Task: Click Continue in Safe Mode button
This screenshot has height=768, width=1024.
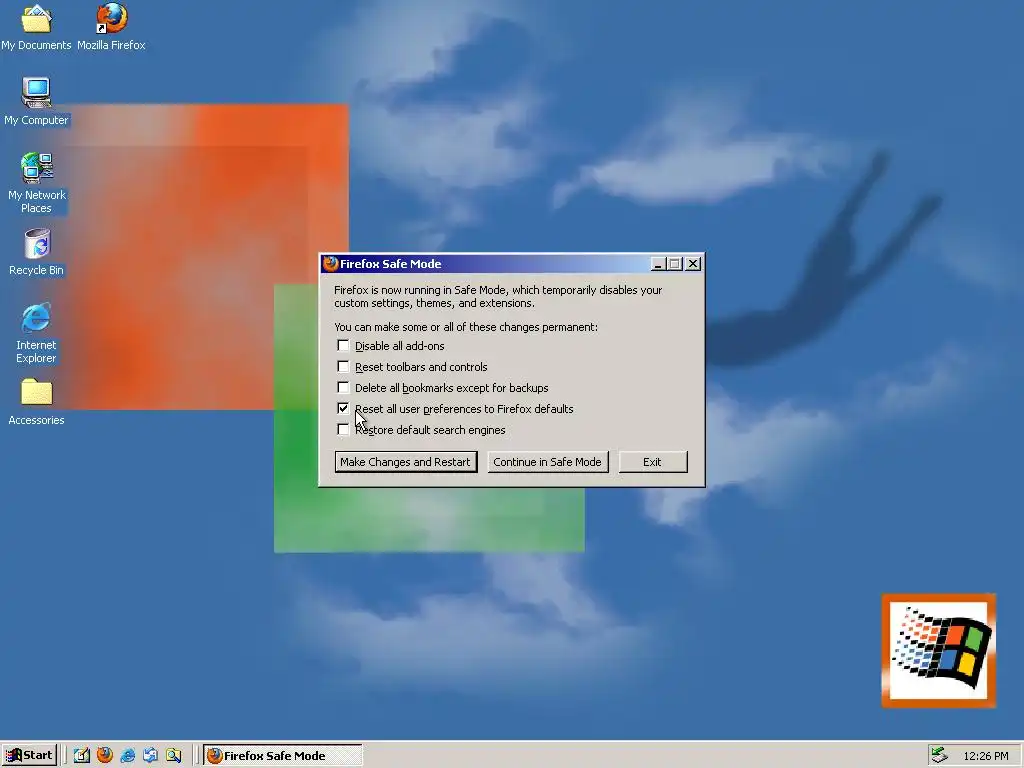Action: tap(547, 462)
